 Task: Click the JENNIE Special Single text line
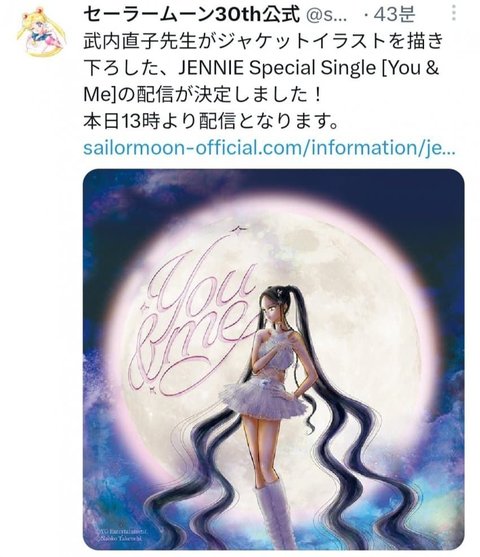coord(261,67)
